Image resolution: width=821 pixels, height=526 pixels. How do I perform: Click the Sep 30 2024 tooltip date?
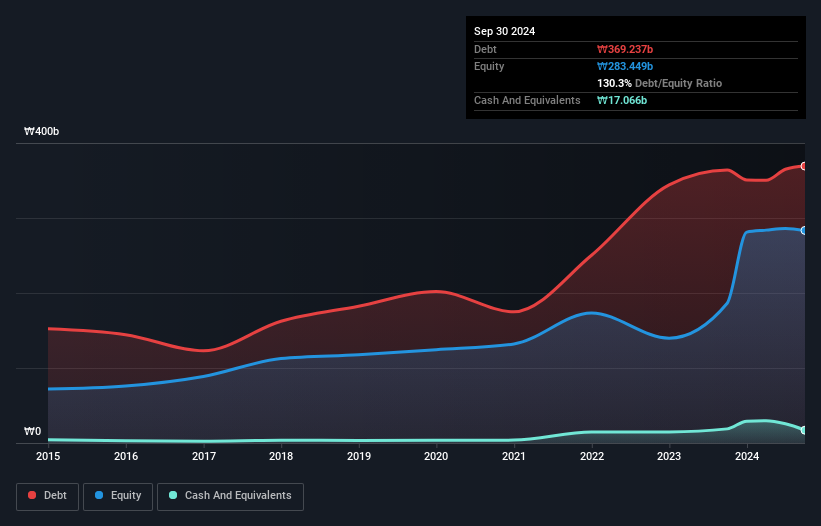[x=504, y=31]
